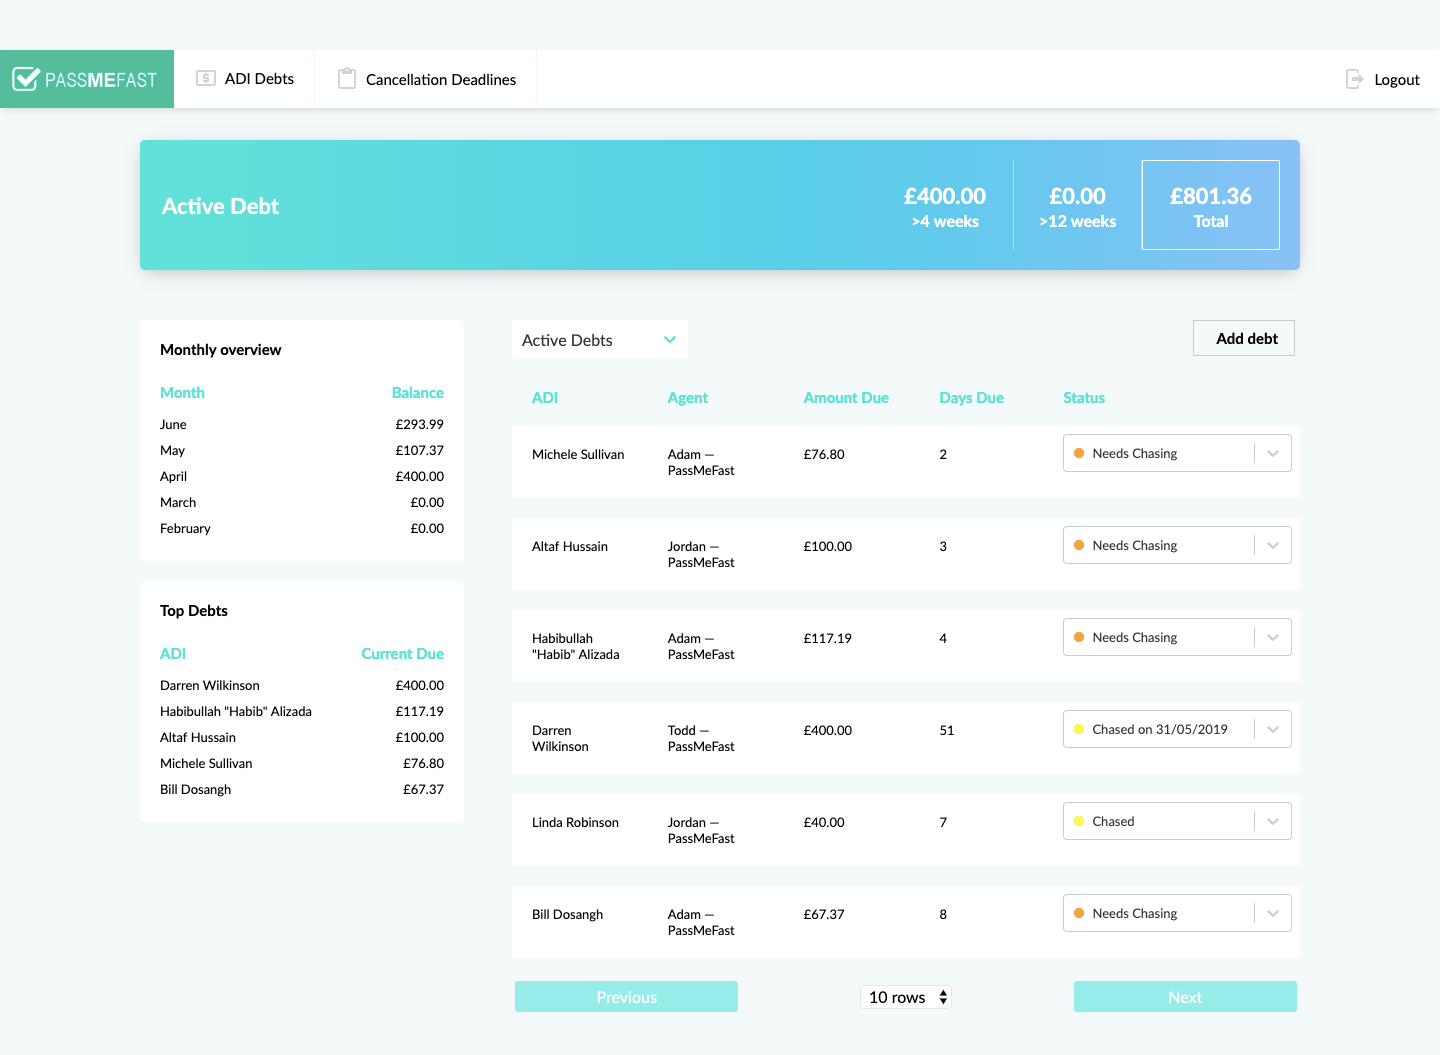Click Month header in Monthly overview
The width and height of the screenshot is (1440, 1055).
click(182, 392)
